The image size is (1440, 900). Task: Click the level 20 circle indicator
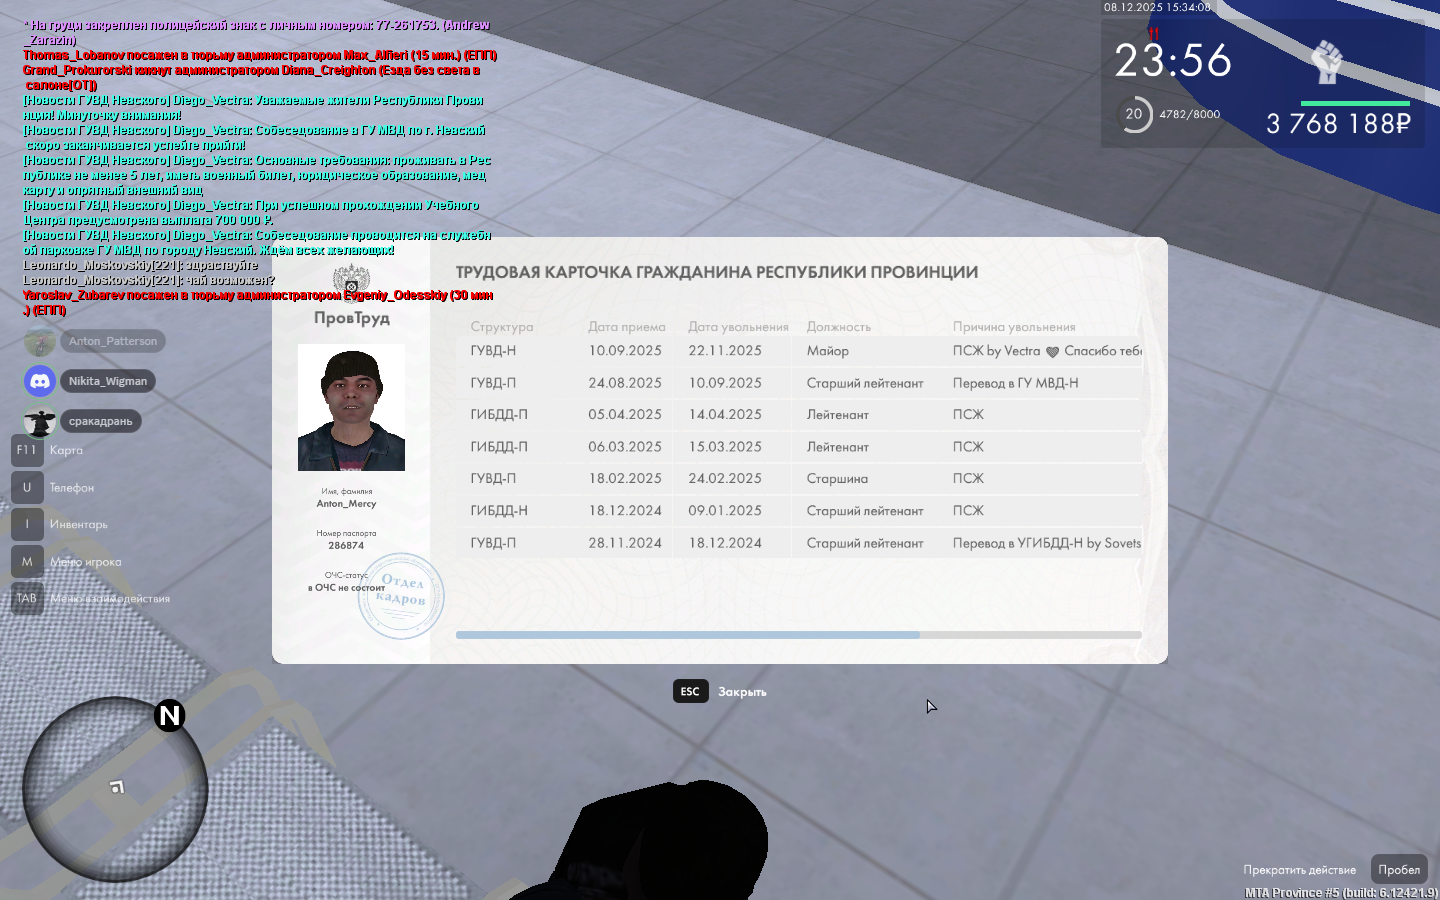[1134, 115]
